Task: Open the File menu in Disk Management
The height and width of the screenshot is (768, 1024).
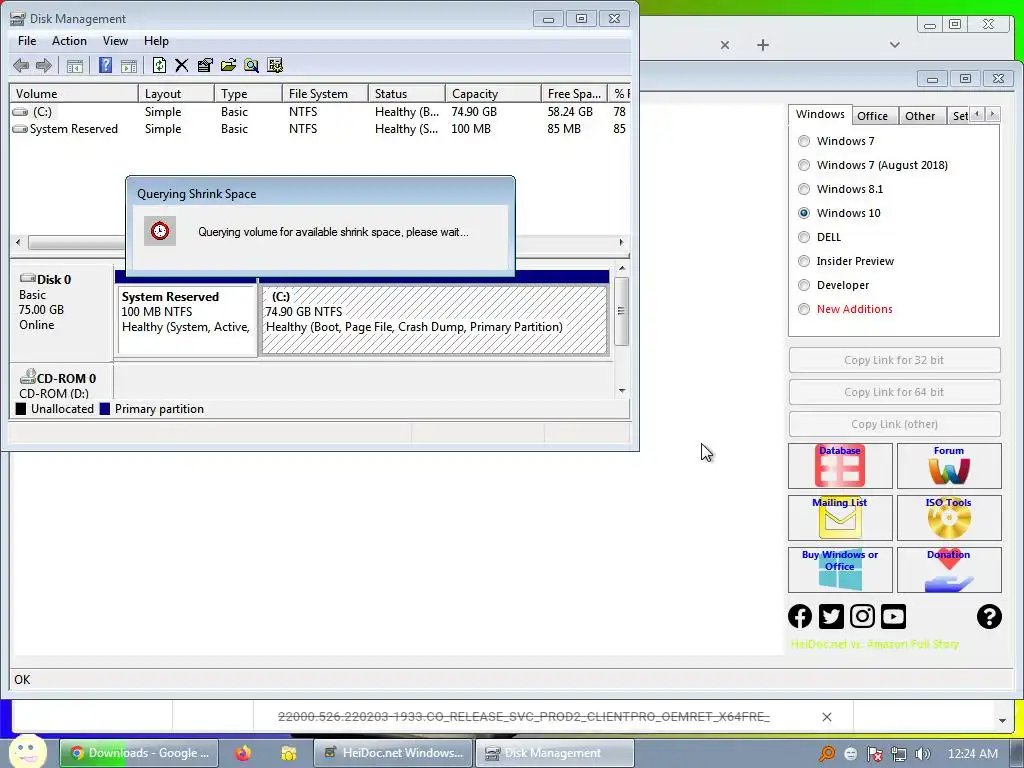Action: (x=27, y=40)
